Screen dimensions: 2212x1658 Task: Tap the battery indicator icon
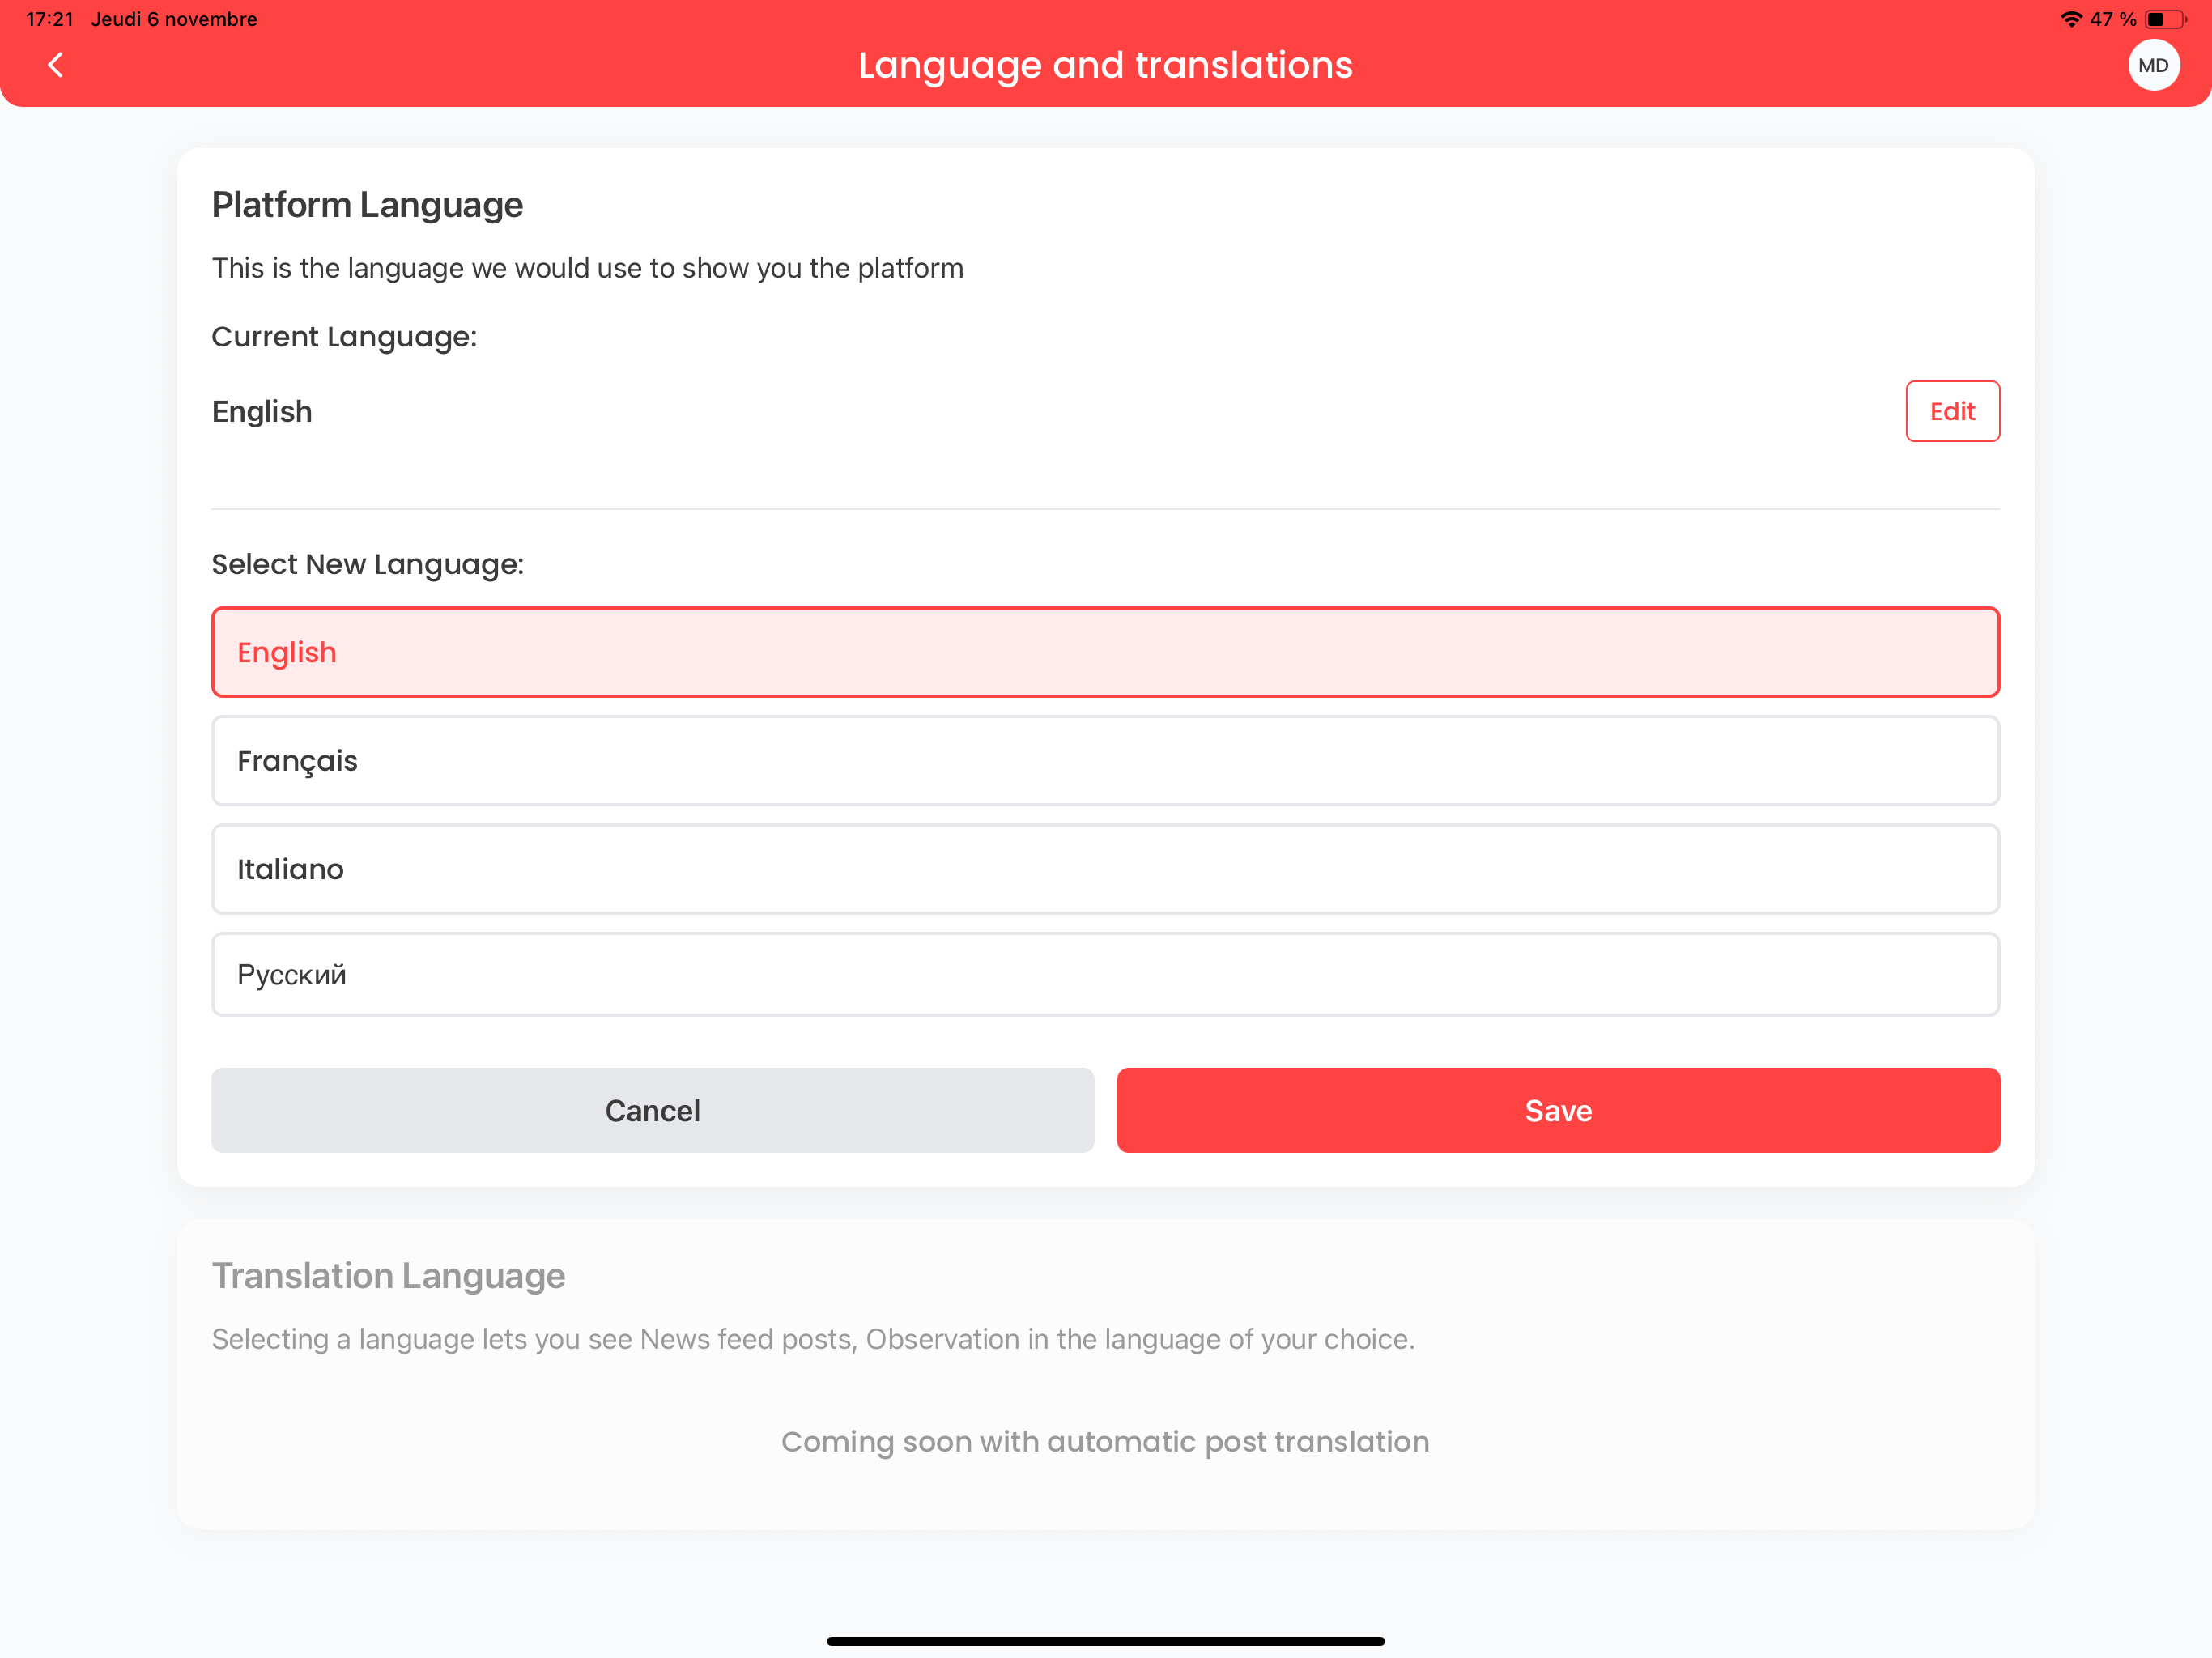pos(2166,19)
